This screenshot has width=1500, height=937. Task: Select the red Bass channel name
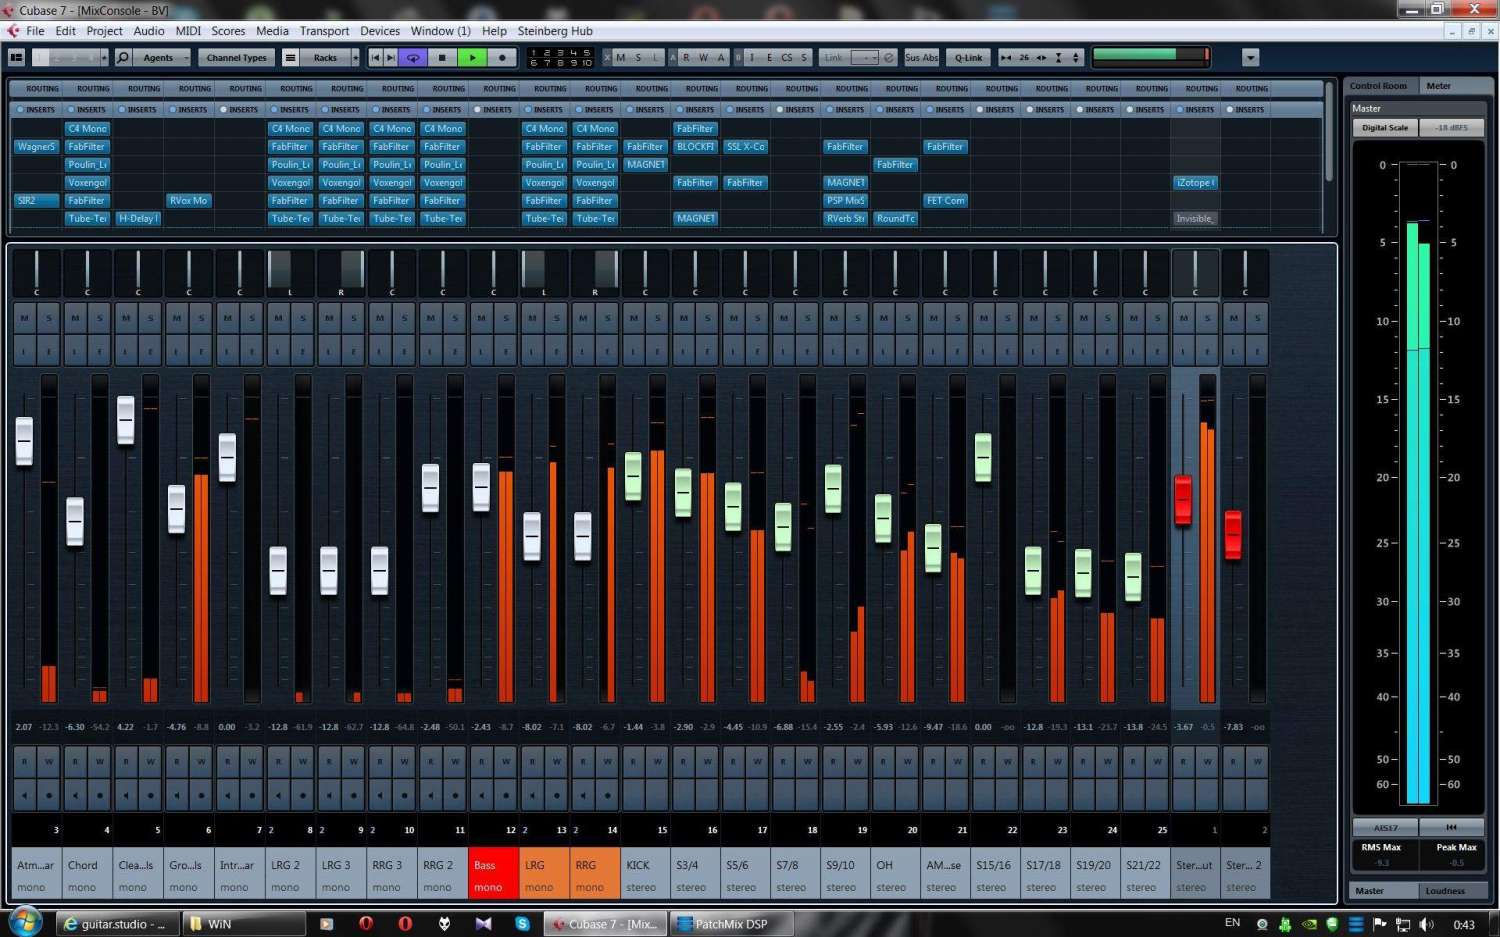click(x=493, y=873)
